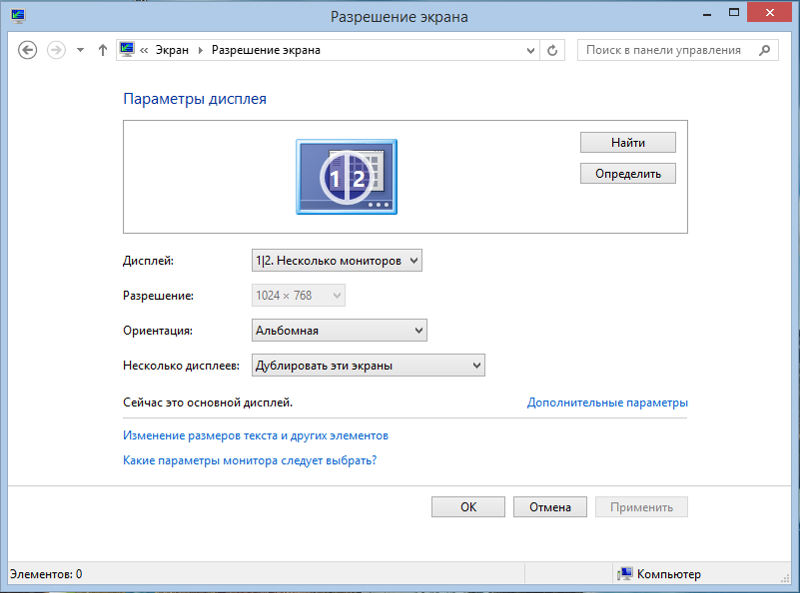800x593 pixels.
Task: Click the search magnifier icon
Action: click(764, 50)
